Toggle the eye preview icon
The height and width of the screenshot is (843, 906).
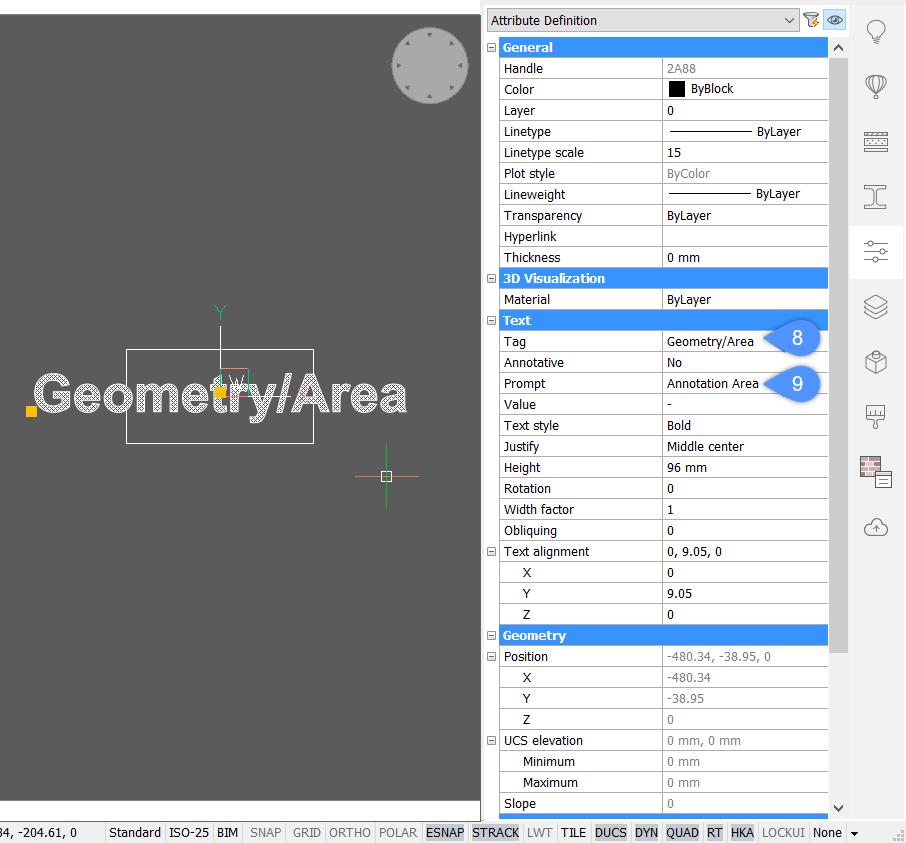point(835,20)
